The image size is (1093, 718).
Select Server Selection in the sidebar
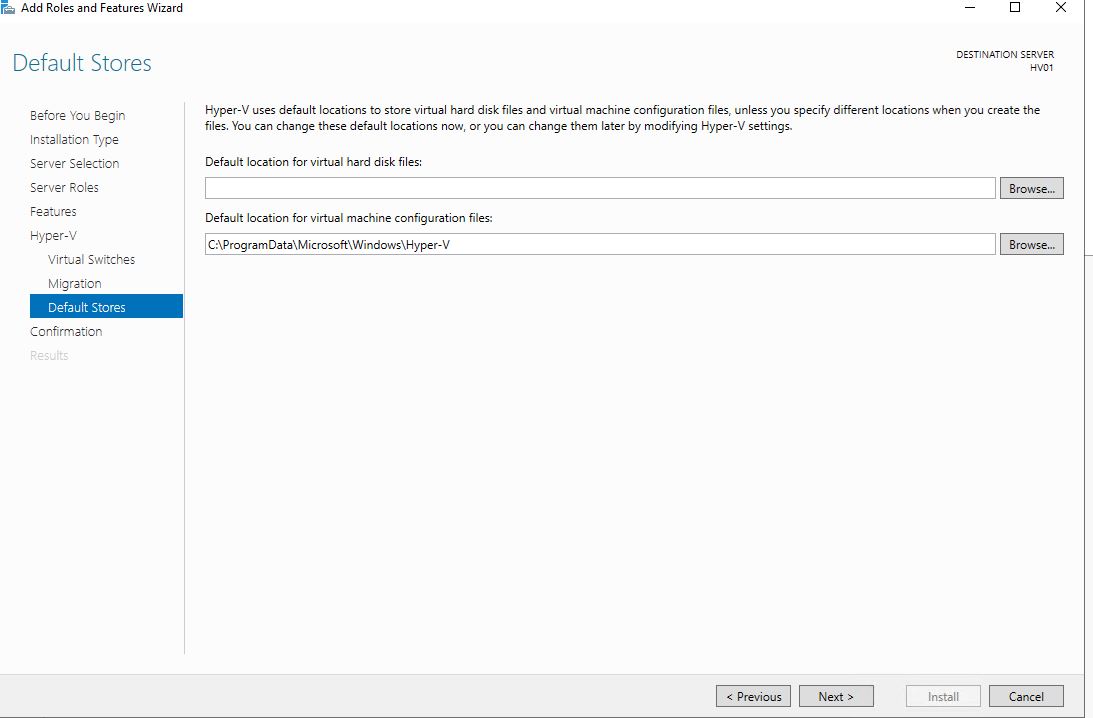(74, 164)
